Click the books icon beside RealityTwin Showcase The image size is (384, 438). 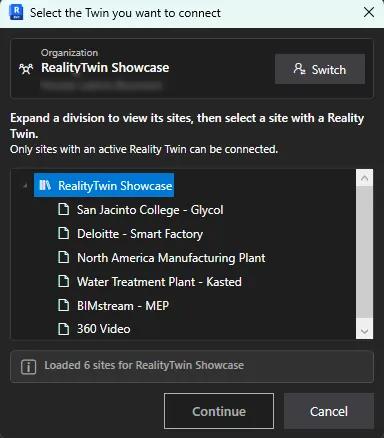click(45, 185)
